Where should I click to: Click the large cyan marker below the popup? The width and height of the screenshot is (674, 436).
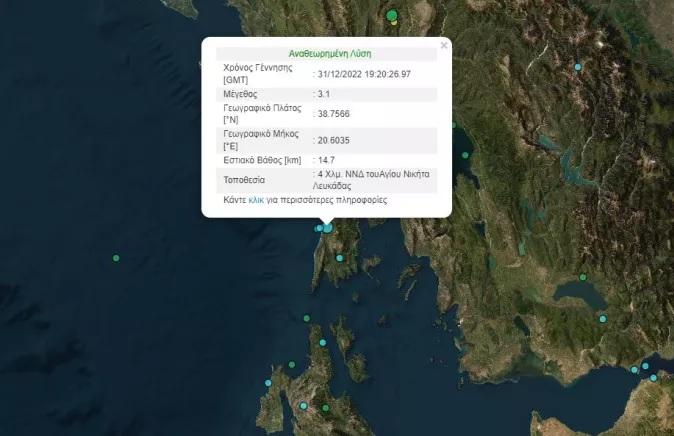[x=326, y=228]
